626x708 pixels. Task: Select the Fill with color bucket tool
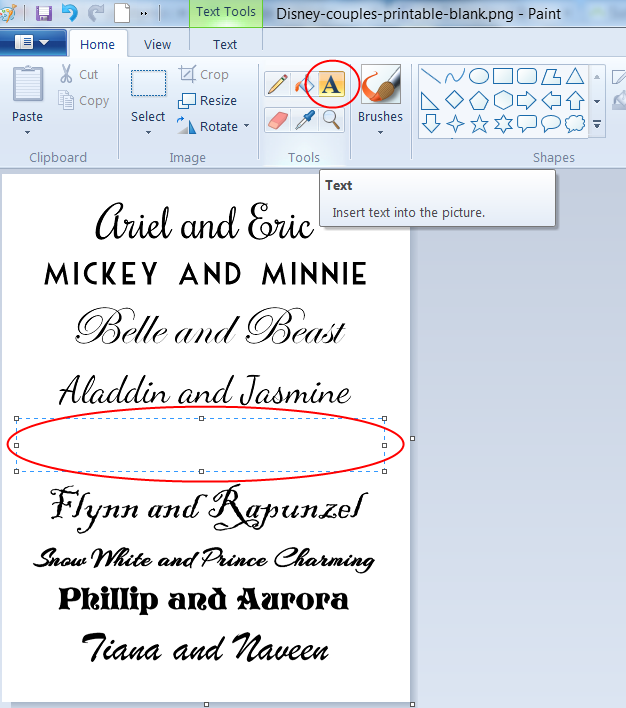pos(304,84)
